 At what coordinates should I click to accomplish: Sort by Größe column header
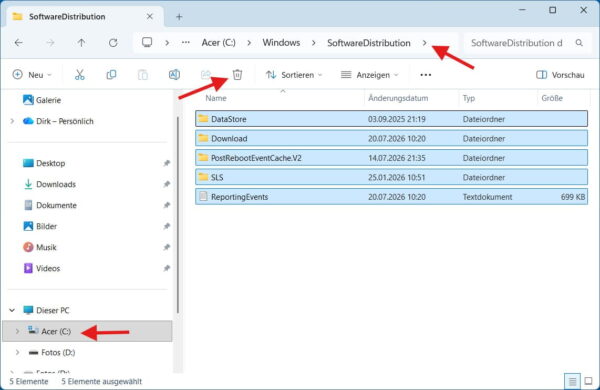(x=552, y=98)
